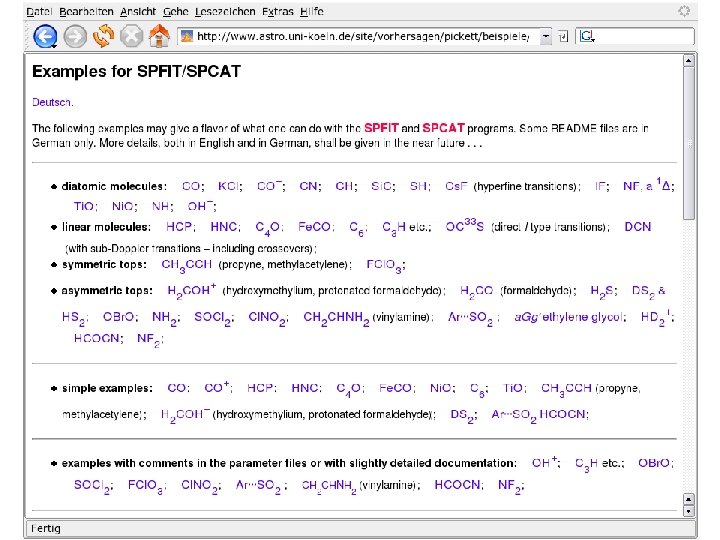
Task: Open the CH+ commented example link
Action: (x=544, y=462)
